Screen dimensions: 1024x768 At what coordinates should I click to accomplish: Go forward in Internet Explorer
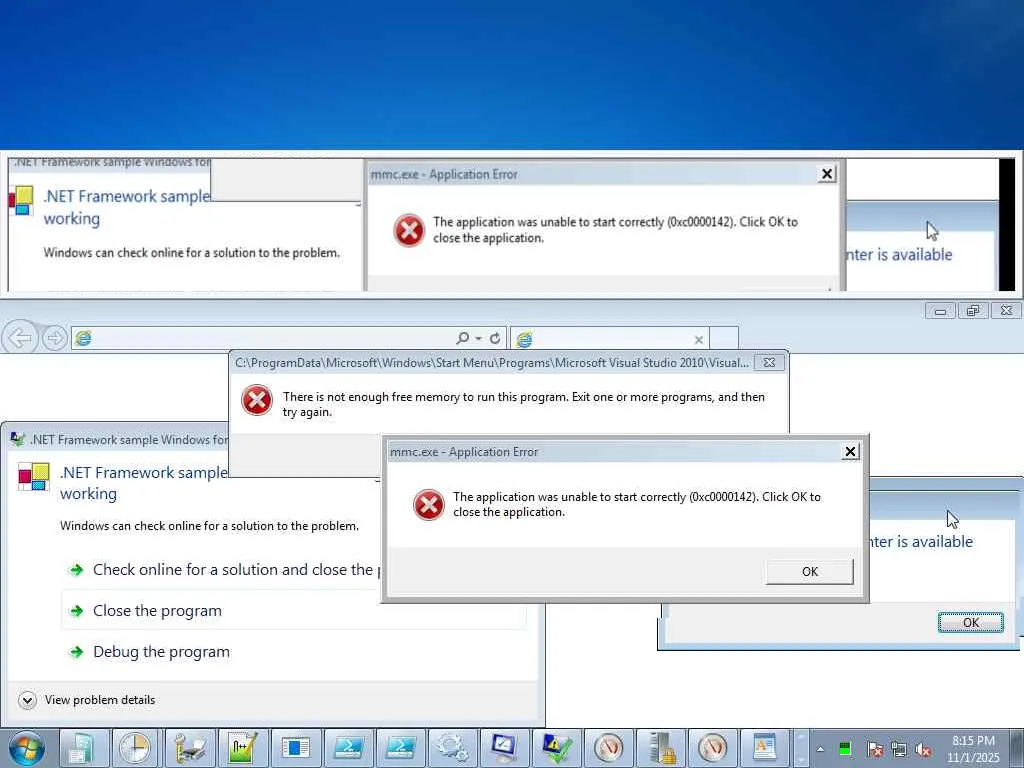55,338
